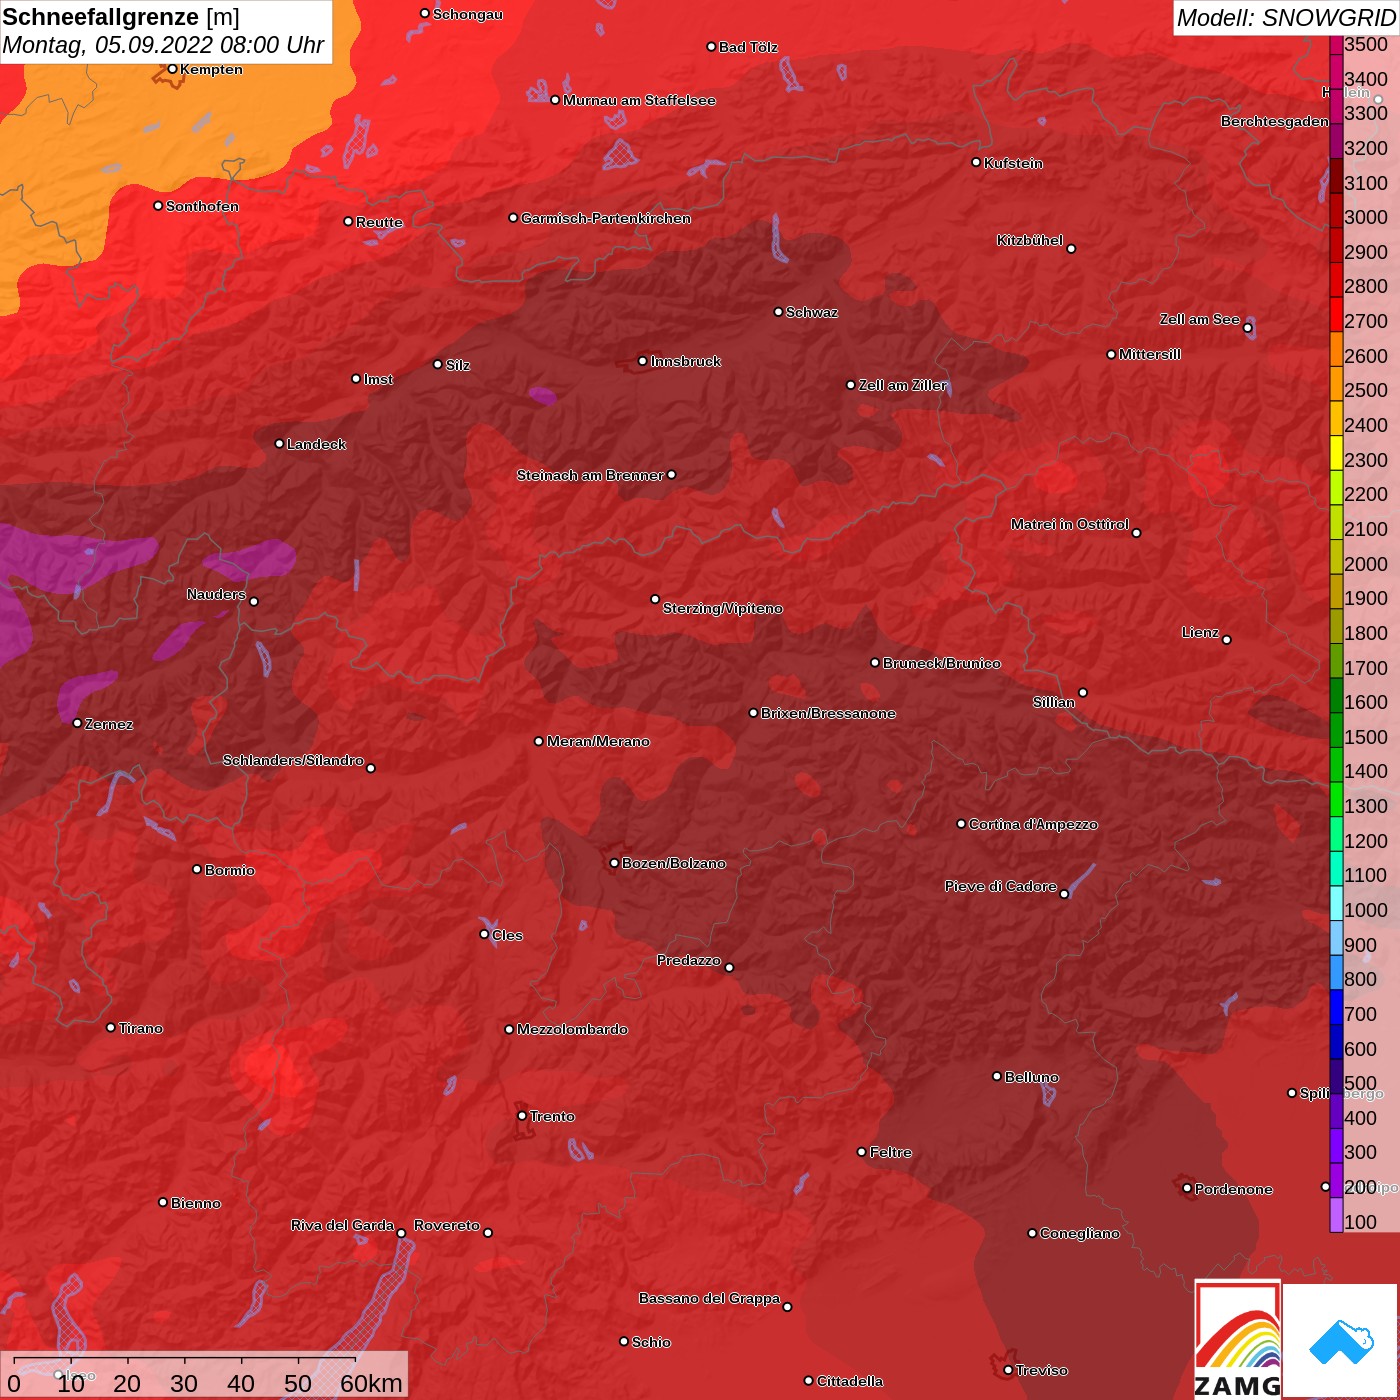Click the Cles label
The width and height of the screenshot is (1400, 1400).
click(x=507, y=935)
